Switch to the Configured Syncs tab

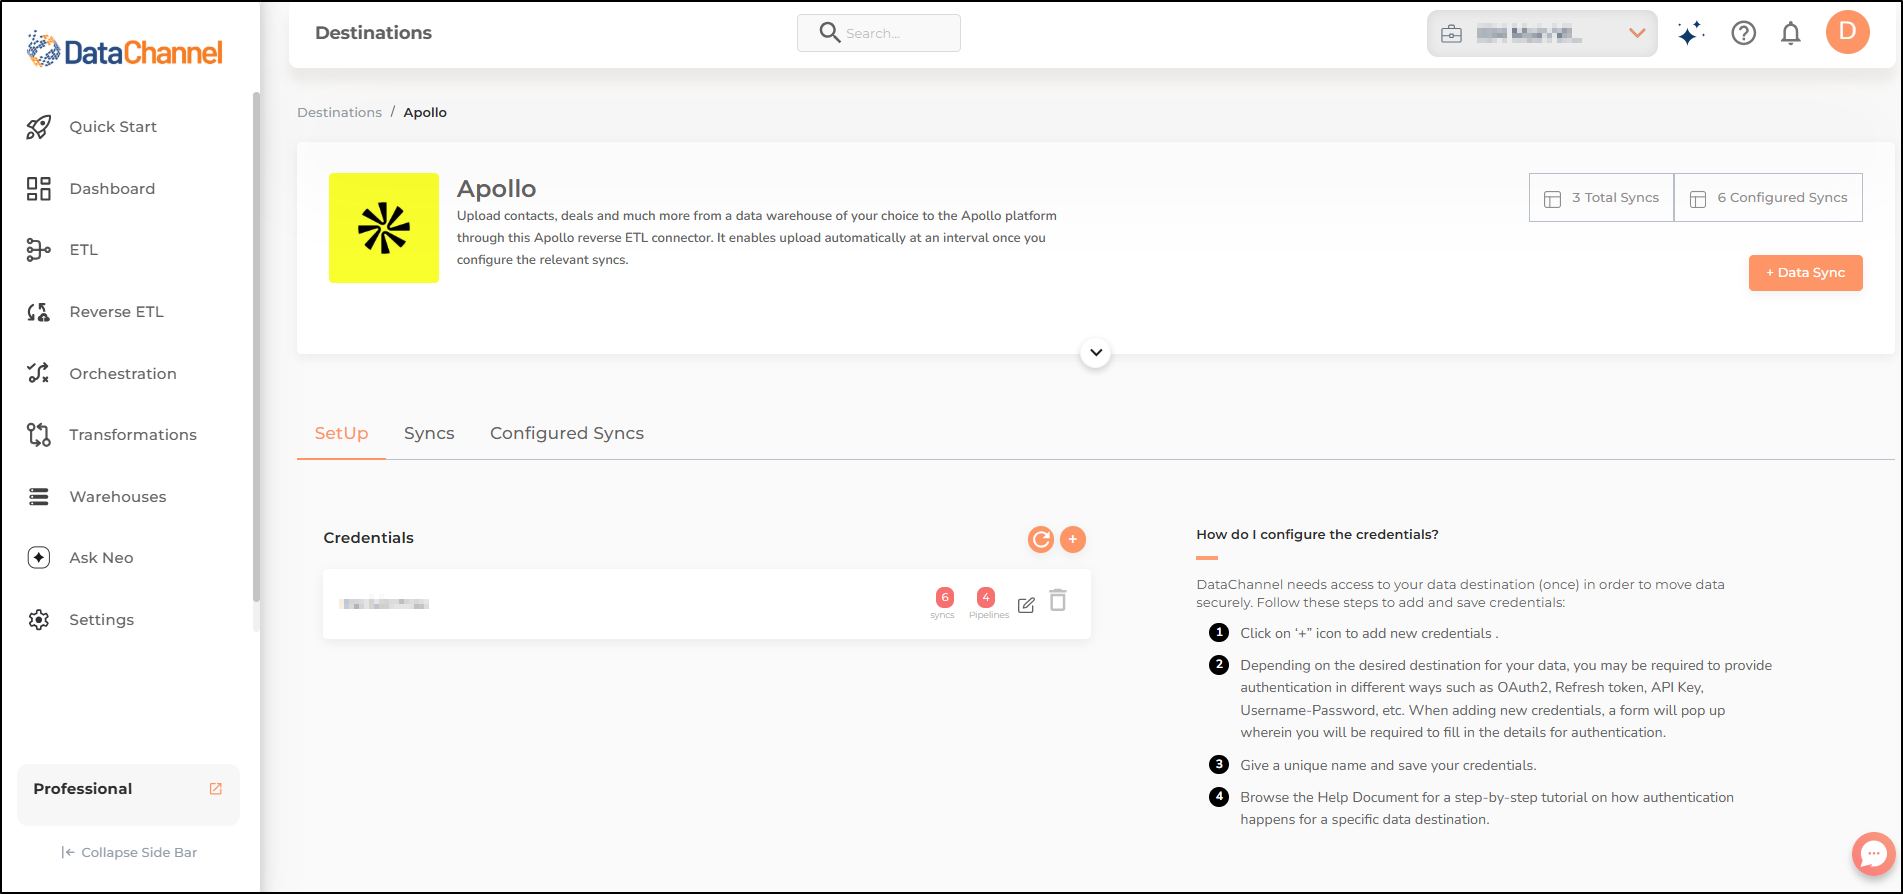[567, 434]
